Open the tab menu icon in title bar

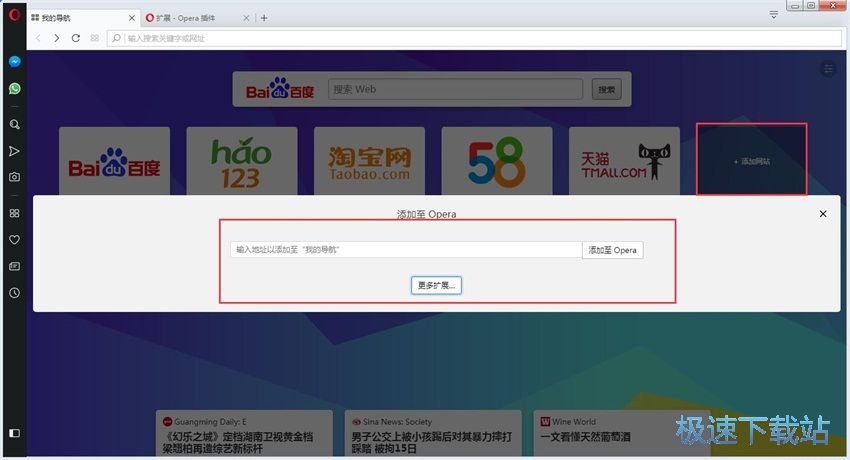pos(774,15)
